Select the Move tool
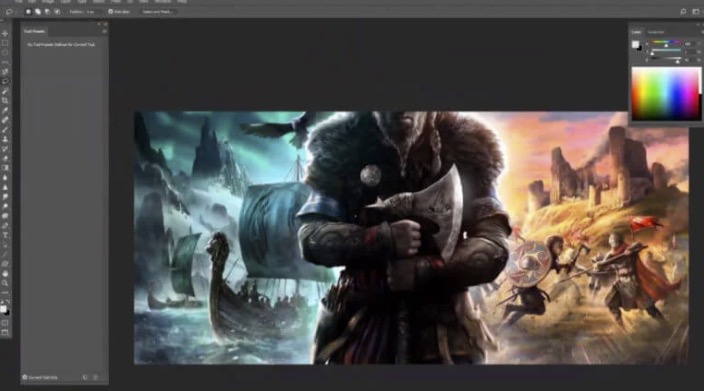704x391 pixels. [x=5, y=34]
